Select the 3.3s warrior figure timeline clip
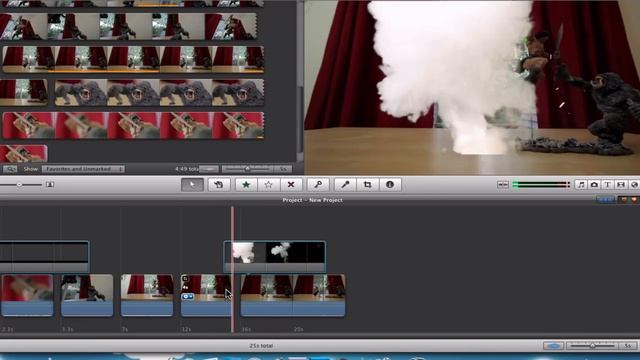 tap(87, 295)
